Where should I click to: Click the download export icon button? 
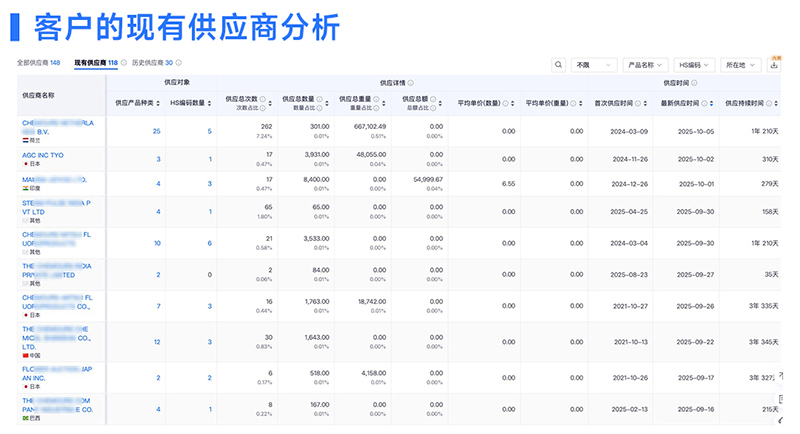click(774, 65)
